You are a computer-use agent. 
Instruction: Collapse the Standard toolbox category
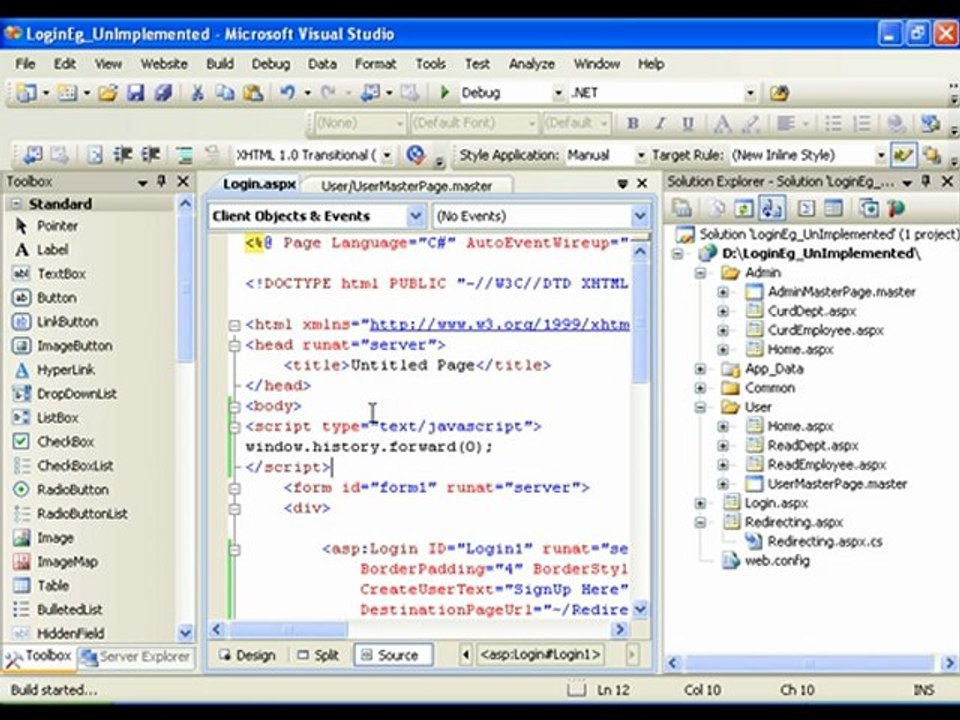17,204
